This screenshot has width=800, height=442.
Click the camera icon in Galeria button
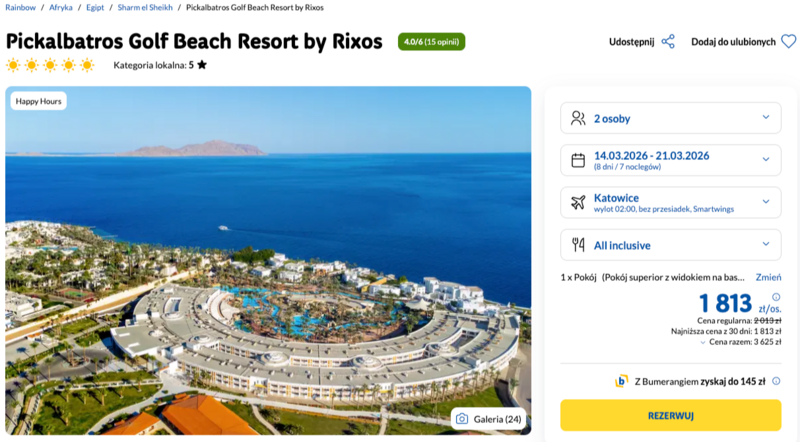pos(461,419)
